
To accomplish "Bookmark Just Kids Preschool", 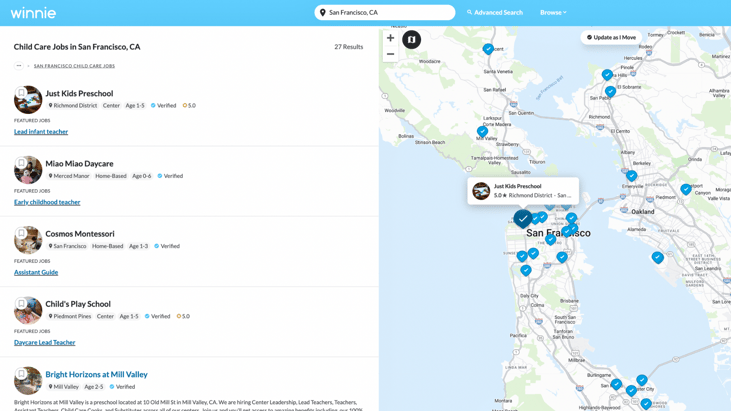I will [x=21, y=92].
